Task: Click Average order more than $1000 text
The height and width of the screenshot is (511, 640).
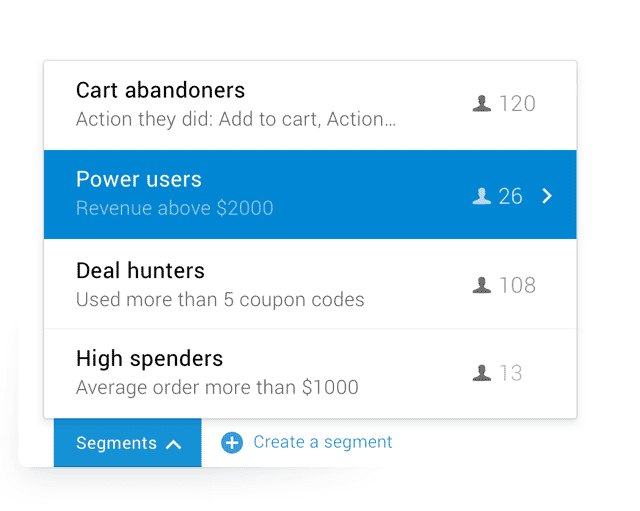Action: point(217,387)
